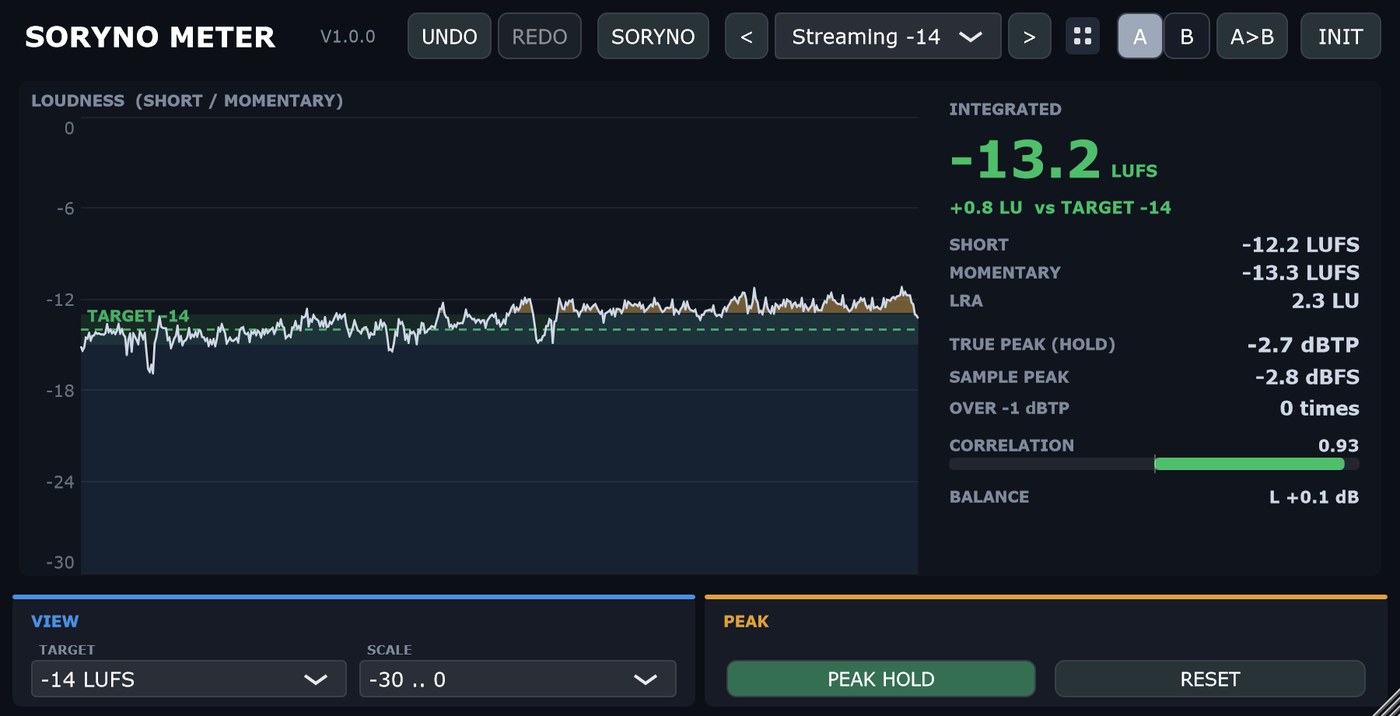This screenshot has height=716, width=1400.
Task: Click the balance value L +0.1 dB
Action: pyautogui.click(x=1314, y=497)
